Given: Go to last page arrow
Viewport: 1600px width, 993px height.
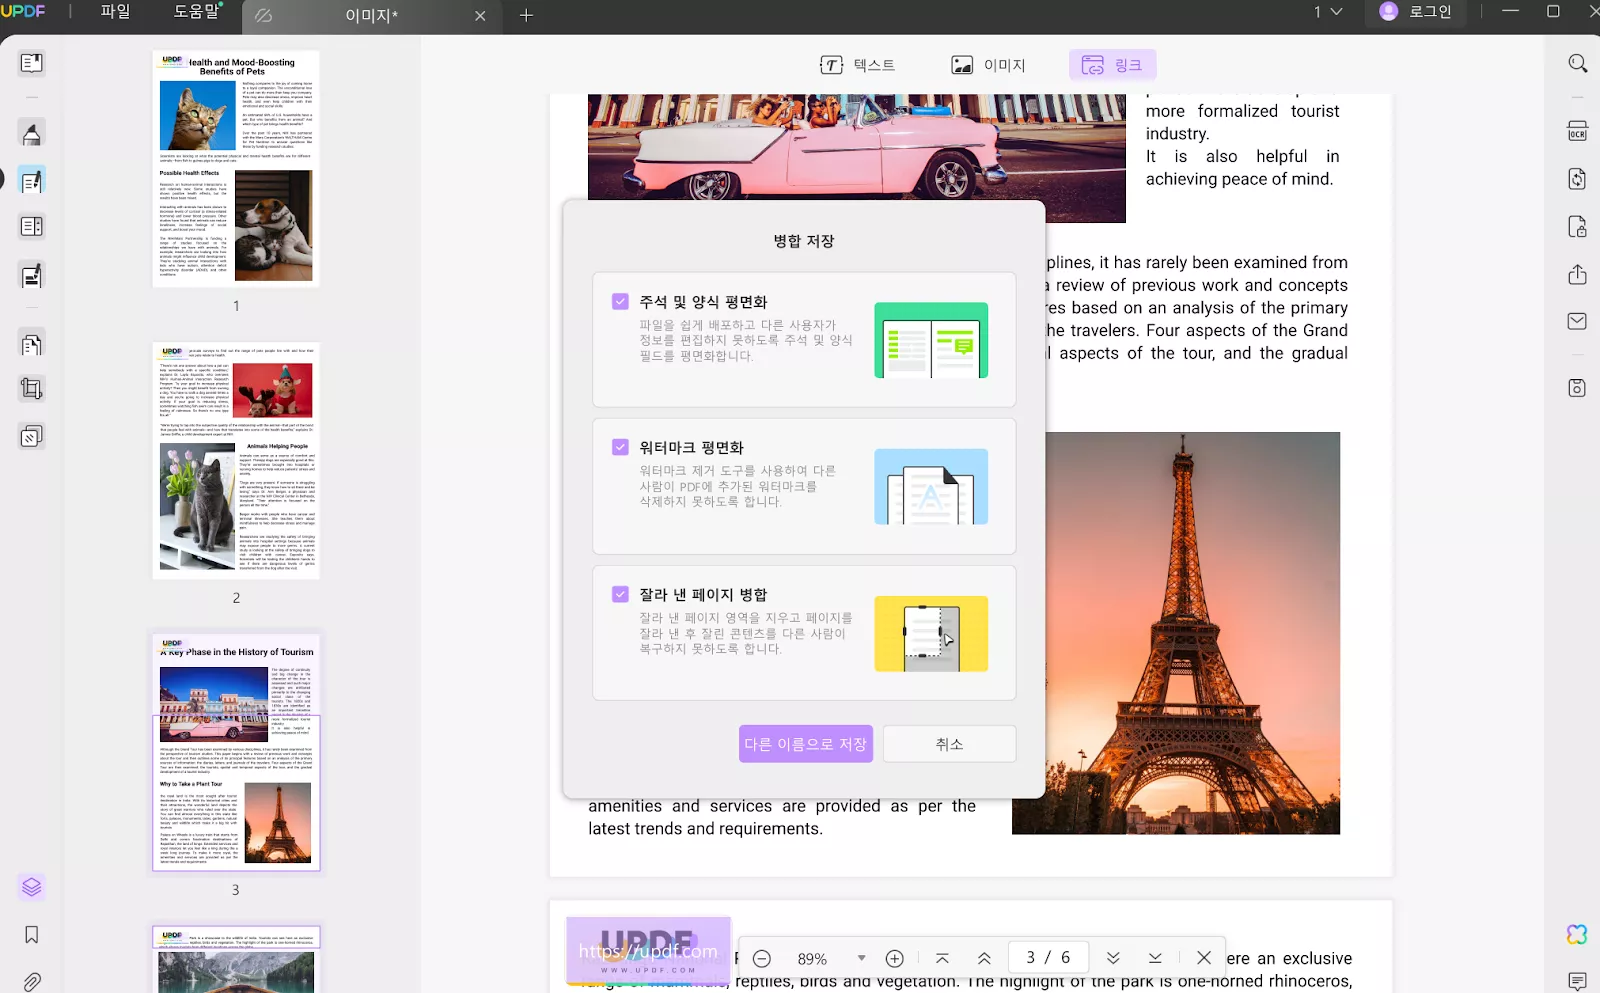Looking at the screenshot, I should (x=1155, y=958).
